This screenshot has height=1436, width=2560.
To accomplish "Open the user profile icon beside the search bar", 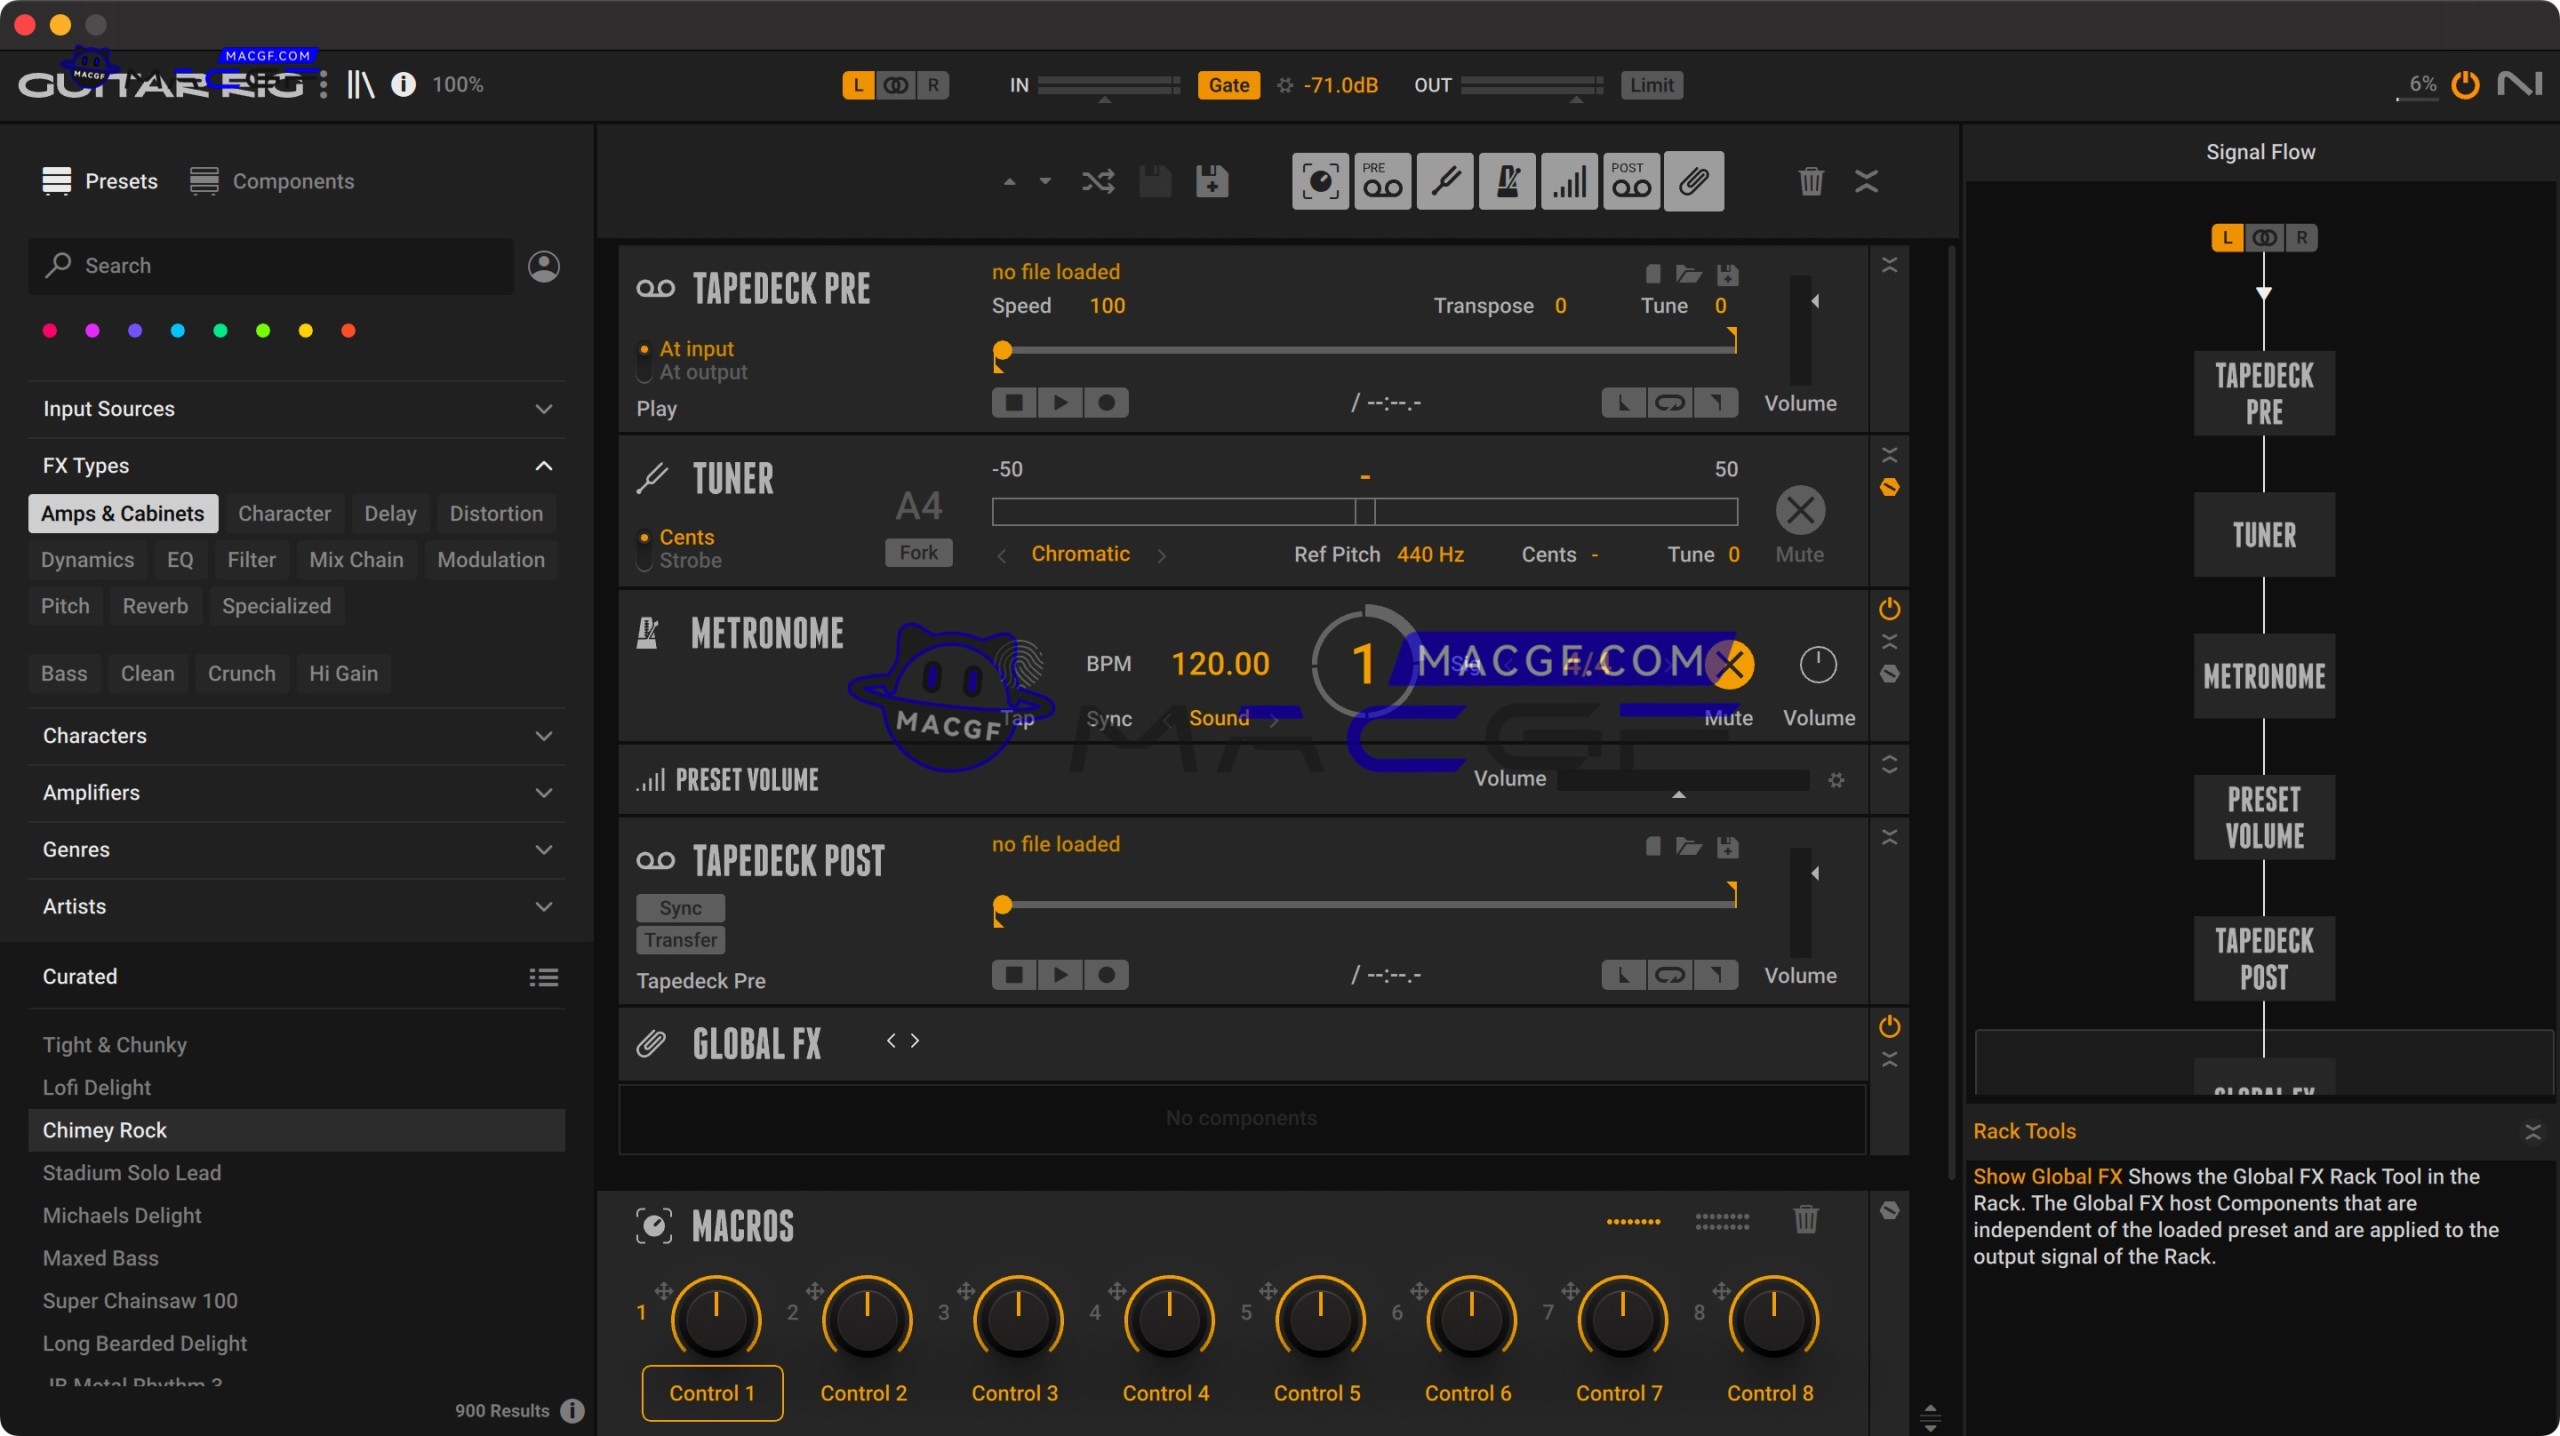I will (543, 266).
